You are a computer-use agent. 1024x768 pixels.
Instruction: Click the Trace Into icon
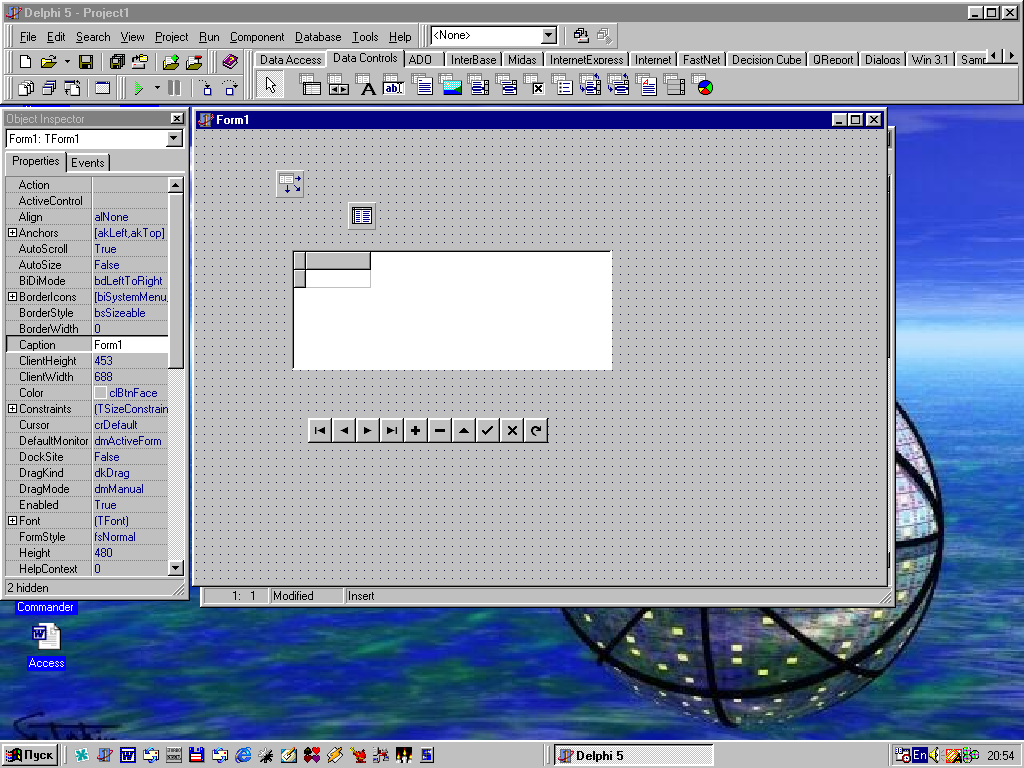[x=206, y=88]
